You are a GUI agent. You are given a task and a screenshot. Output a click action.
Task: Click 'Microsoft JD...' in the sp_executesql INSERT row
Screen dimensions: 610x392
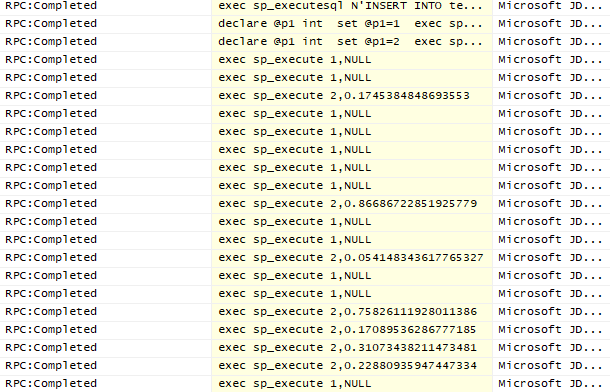pos(550,6)
